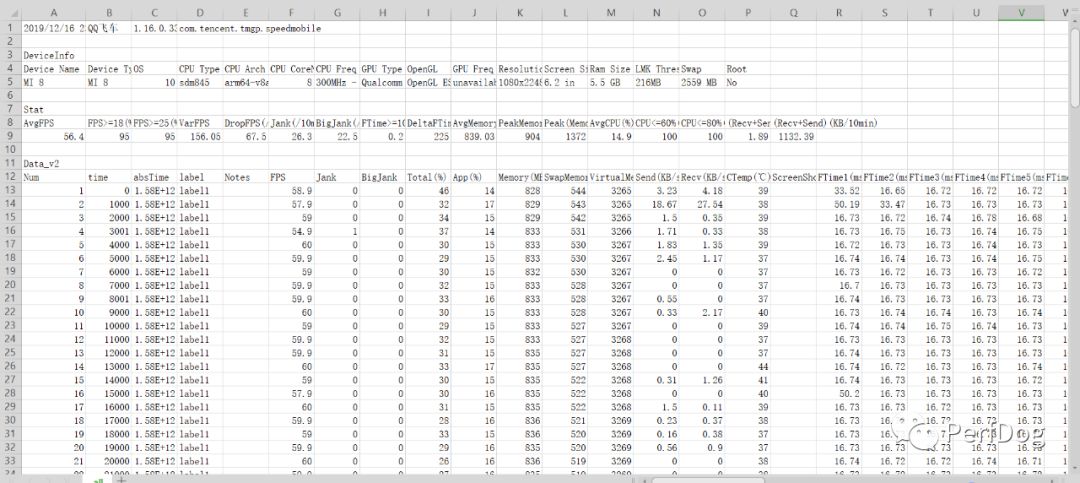Click the 3001 time cell
1080x483 pixels.
[x=109, y=230]
